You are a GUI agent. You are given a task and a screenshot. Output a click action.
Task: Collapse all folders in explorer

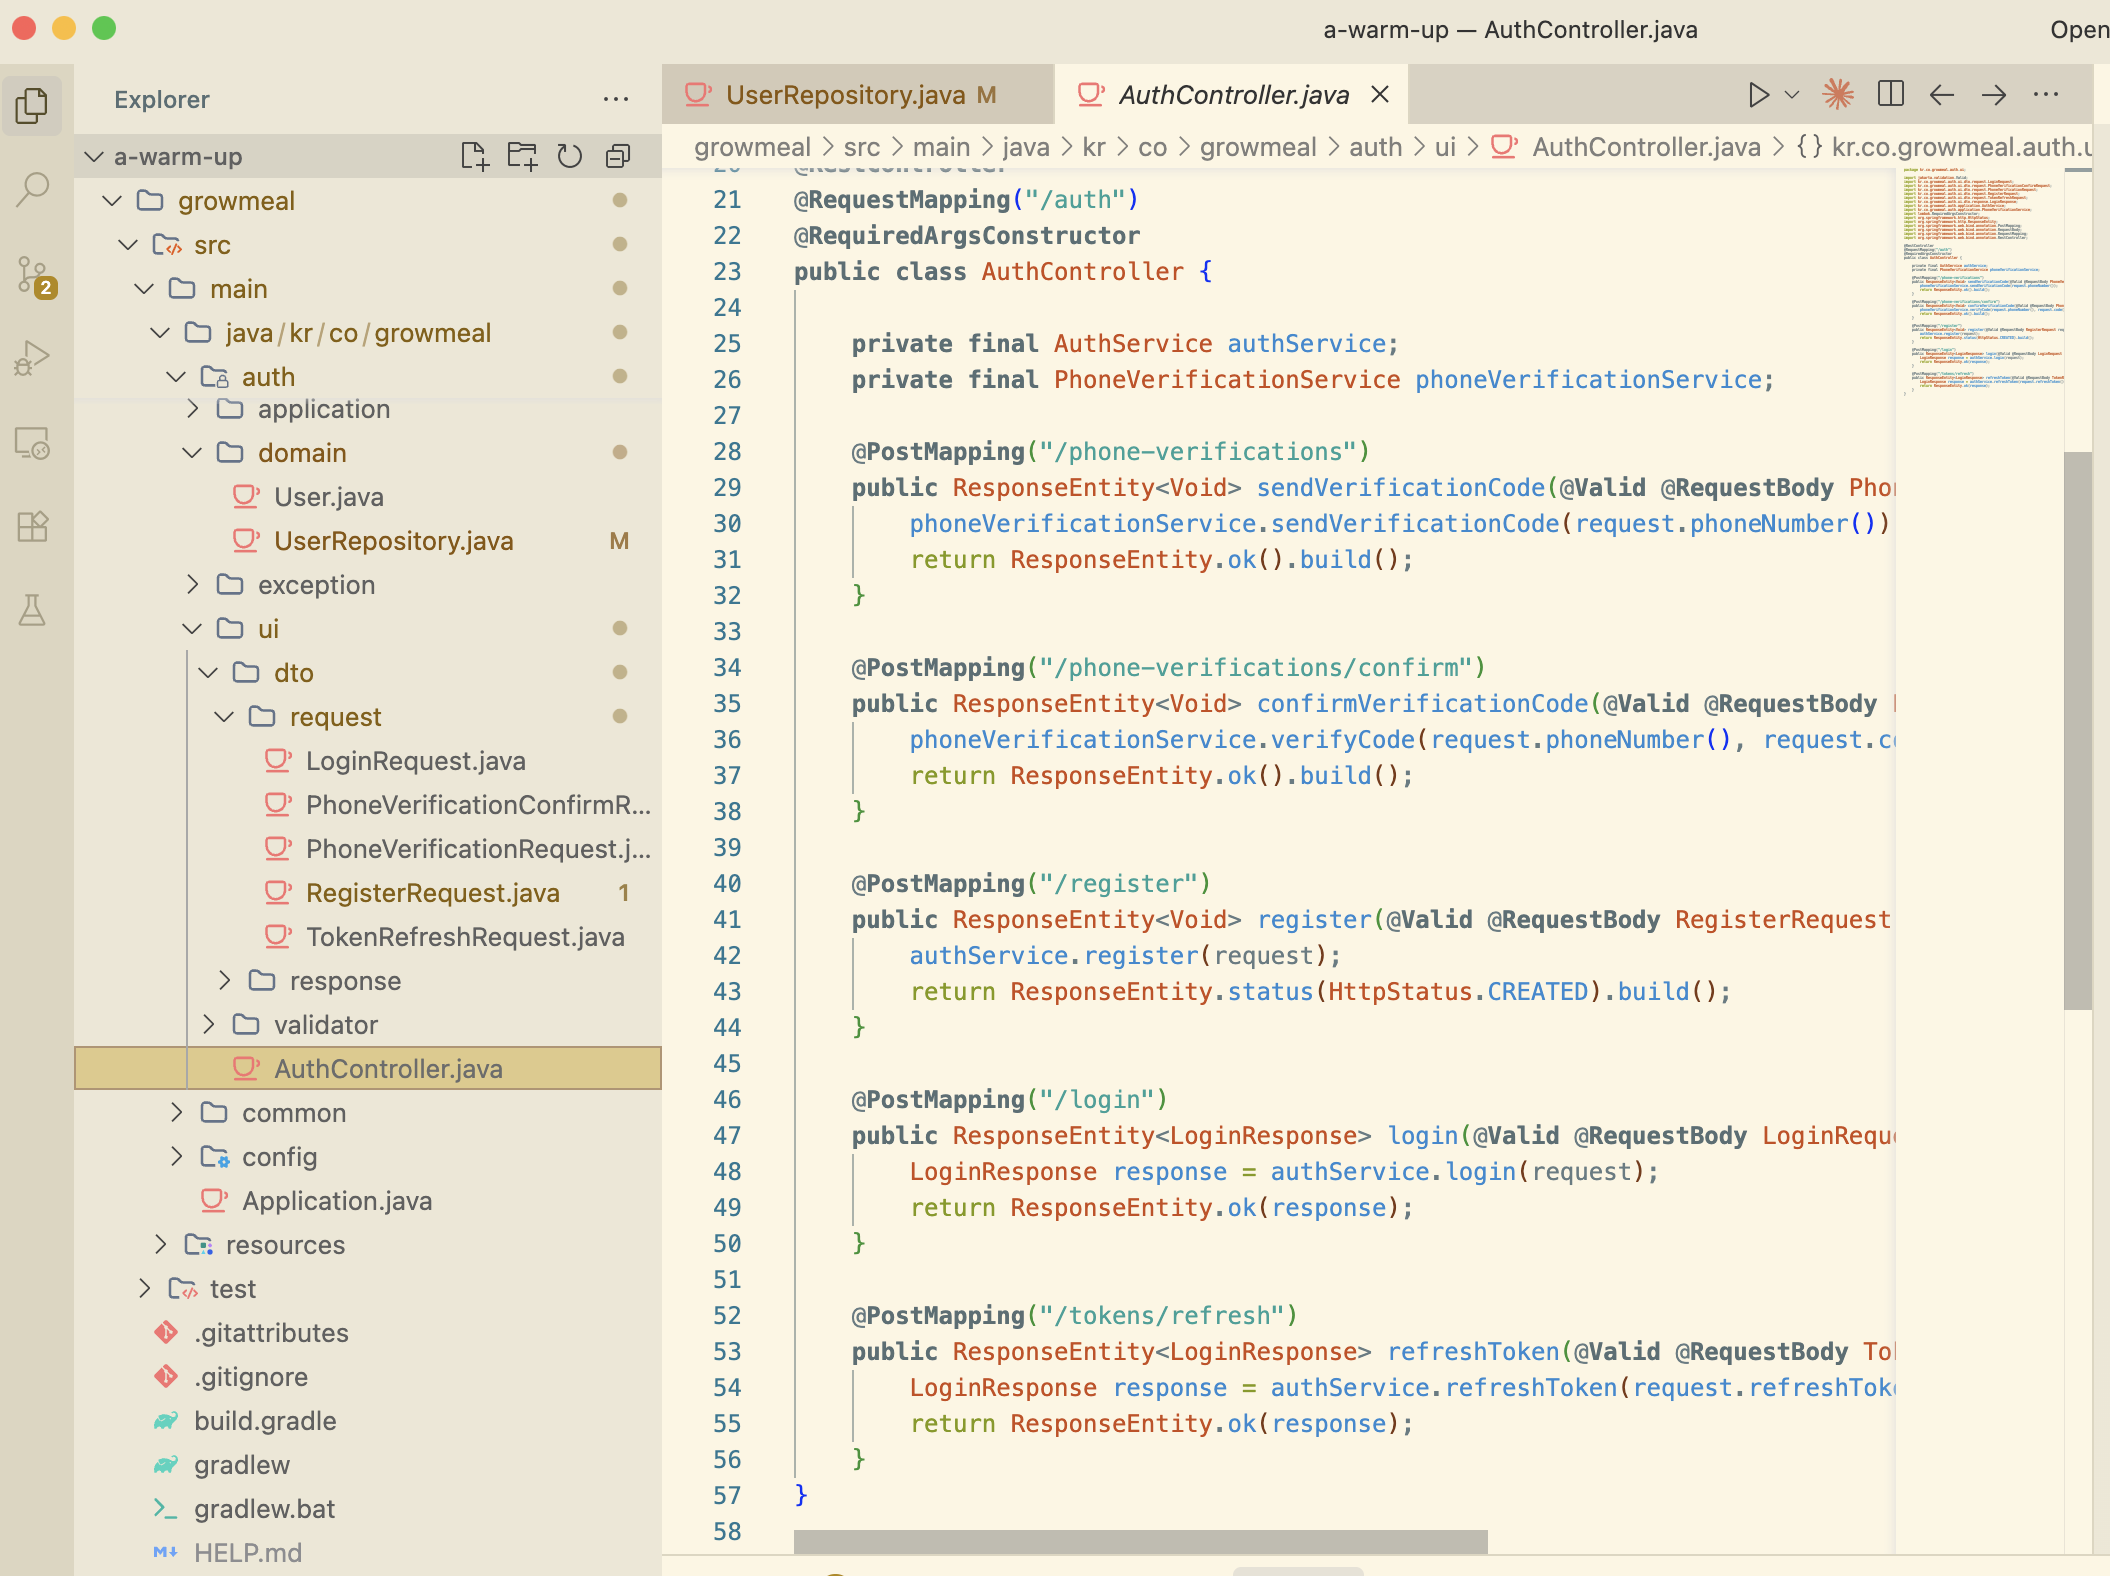pos(618,156)
